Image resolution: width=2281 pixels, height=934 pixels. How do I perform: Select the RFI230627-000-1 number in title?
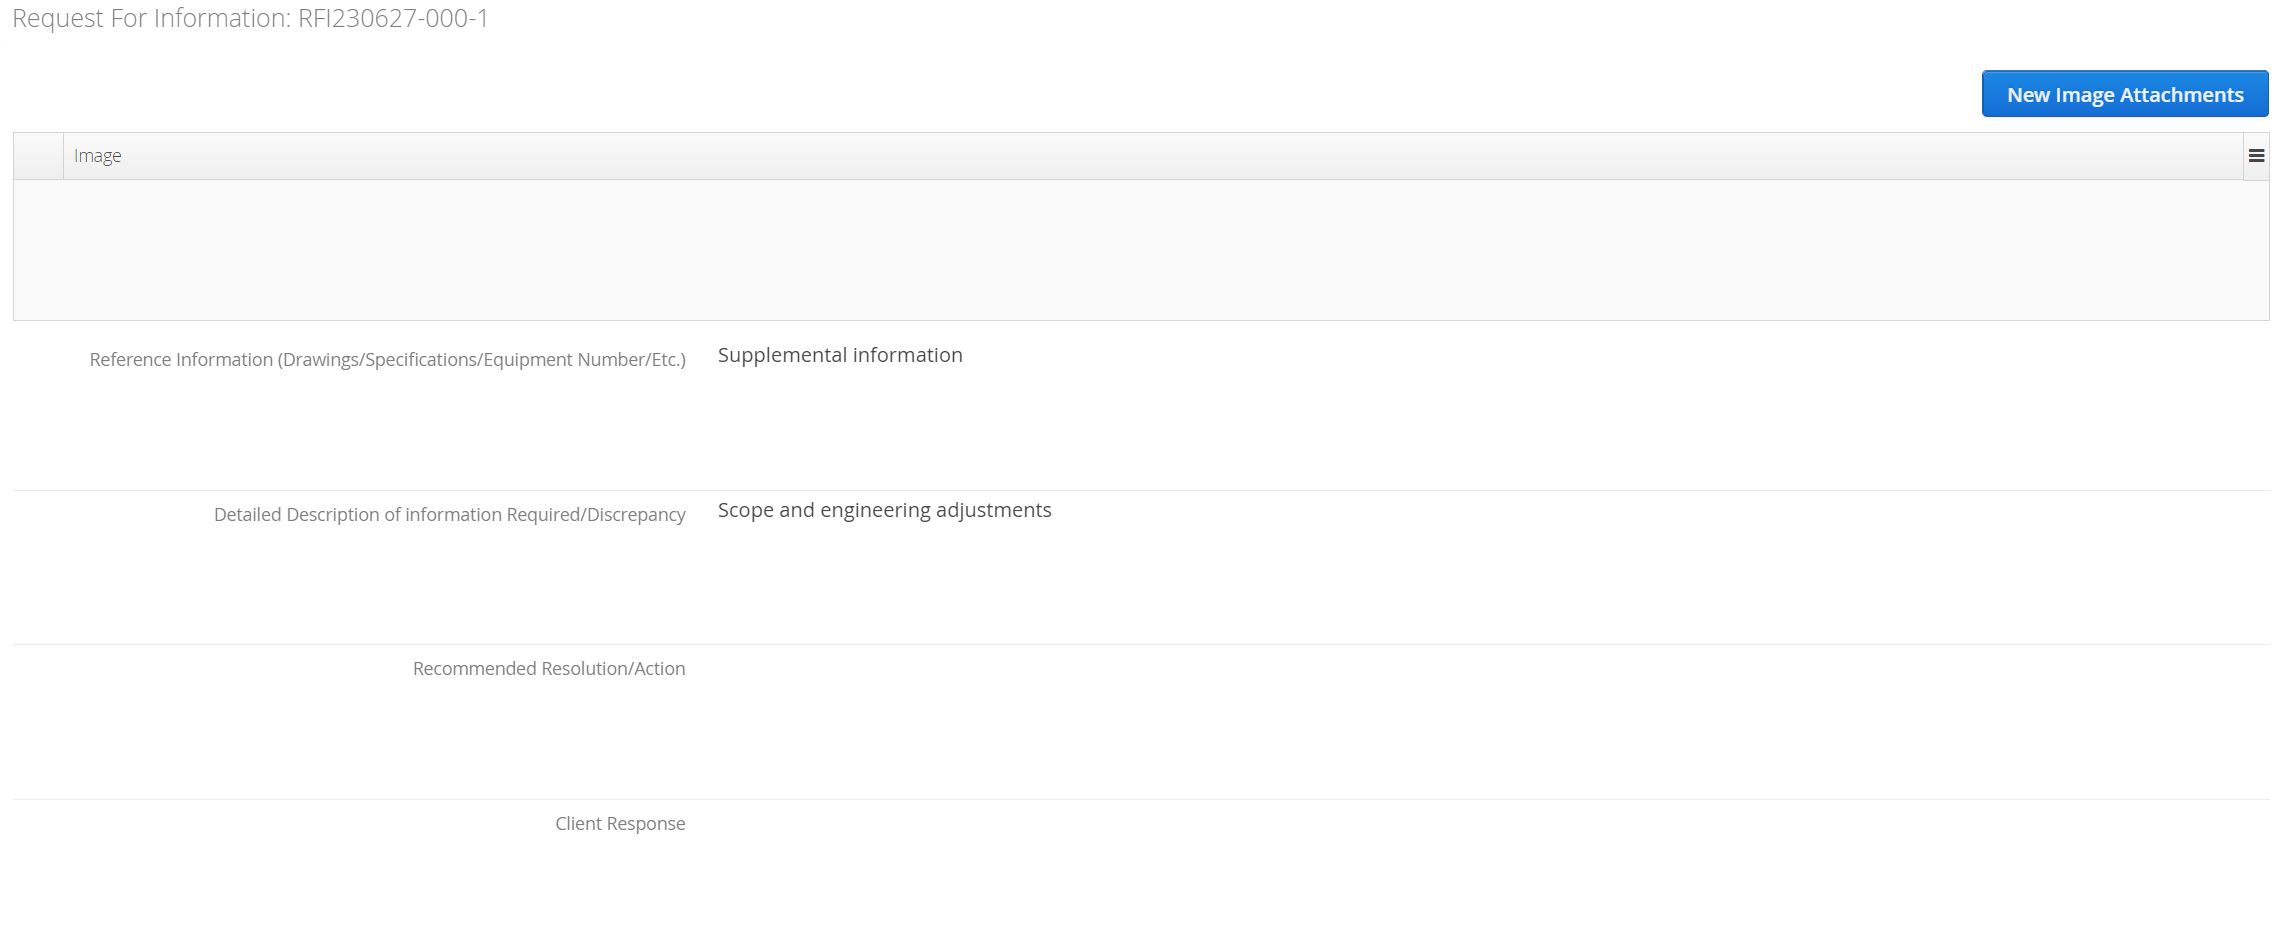[x=393, y=19]
